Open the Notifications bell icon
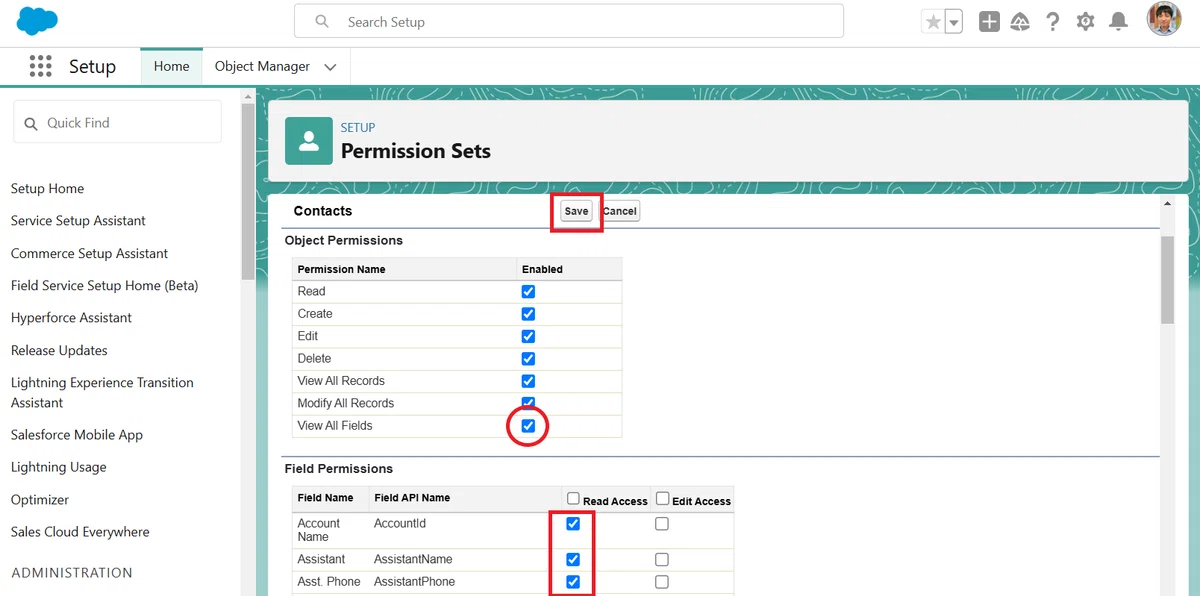The width and height of the screenshot is (1200, 596). tap(1119, 22)
